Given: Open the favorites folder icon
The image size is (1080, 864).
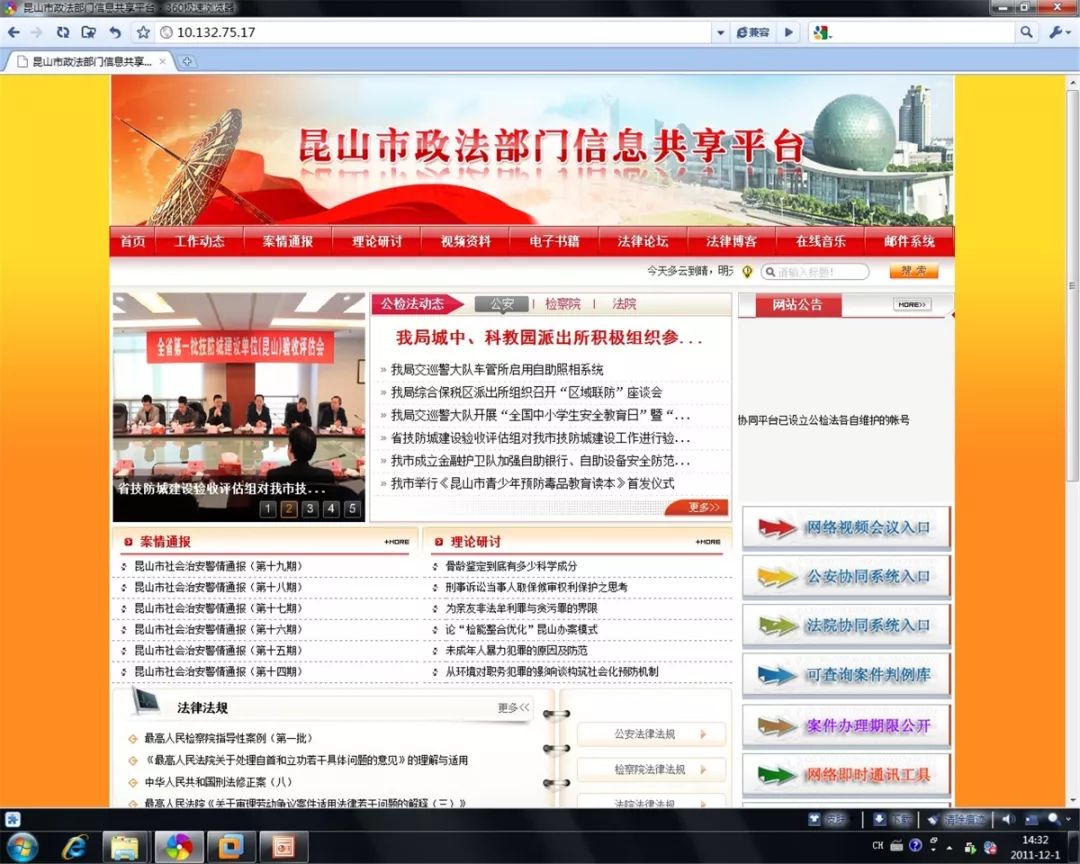Looking at the screenshot, I should coord(89,32).
